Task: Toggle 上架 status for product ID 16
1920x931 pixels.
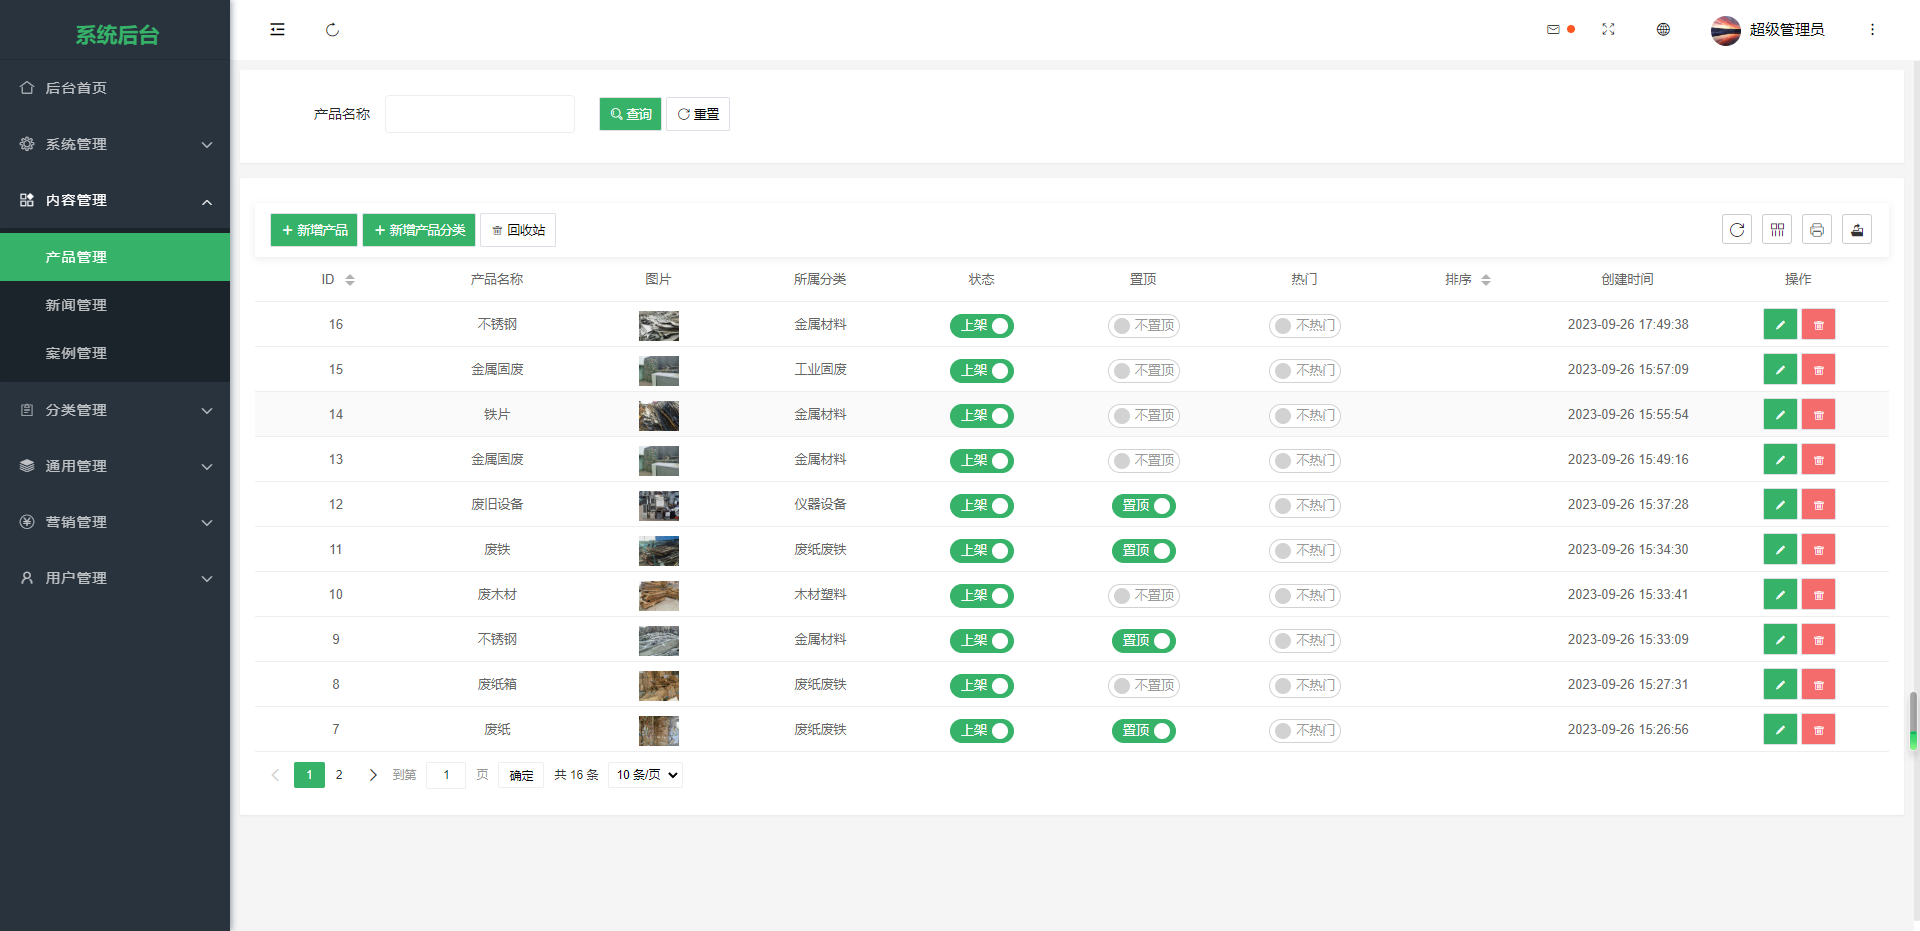Action: (981, 326)
